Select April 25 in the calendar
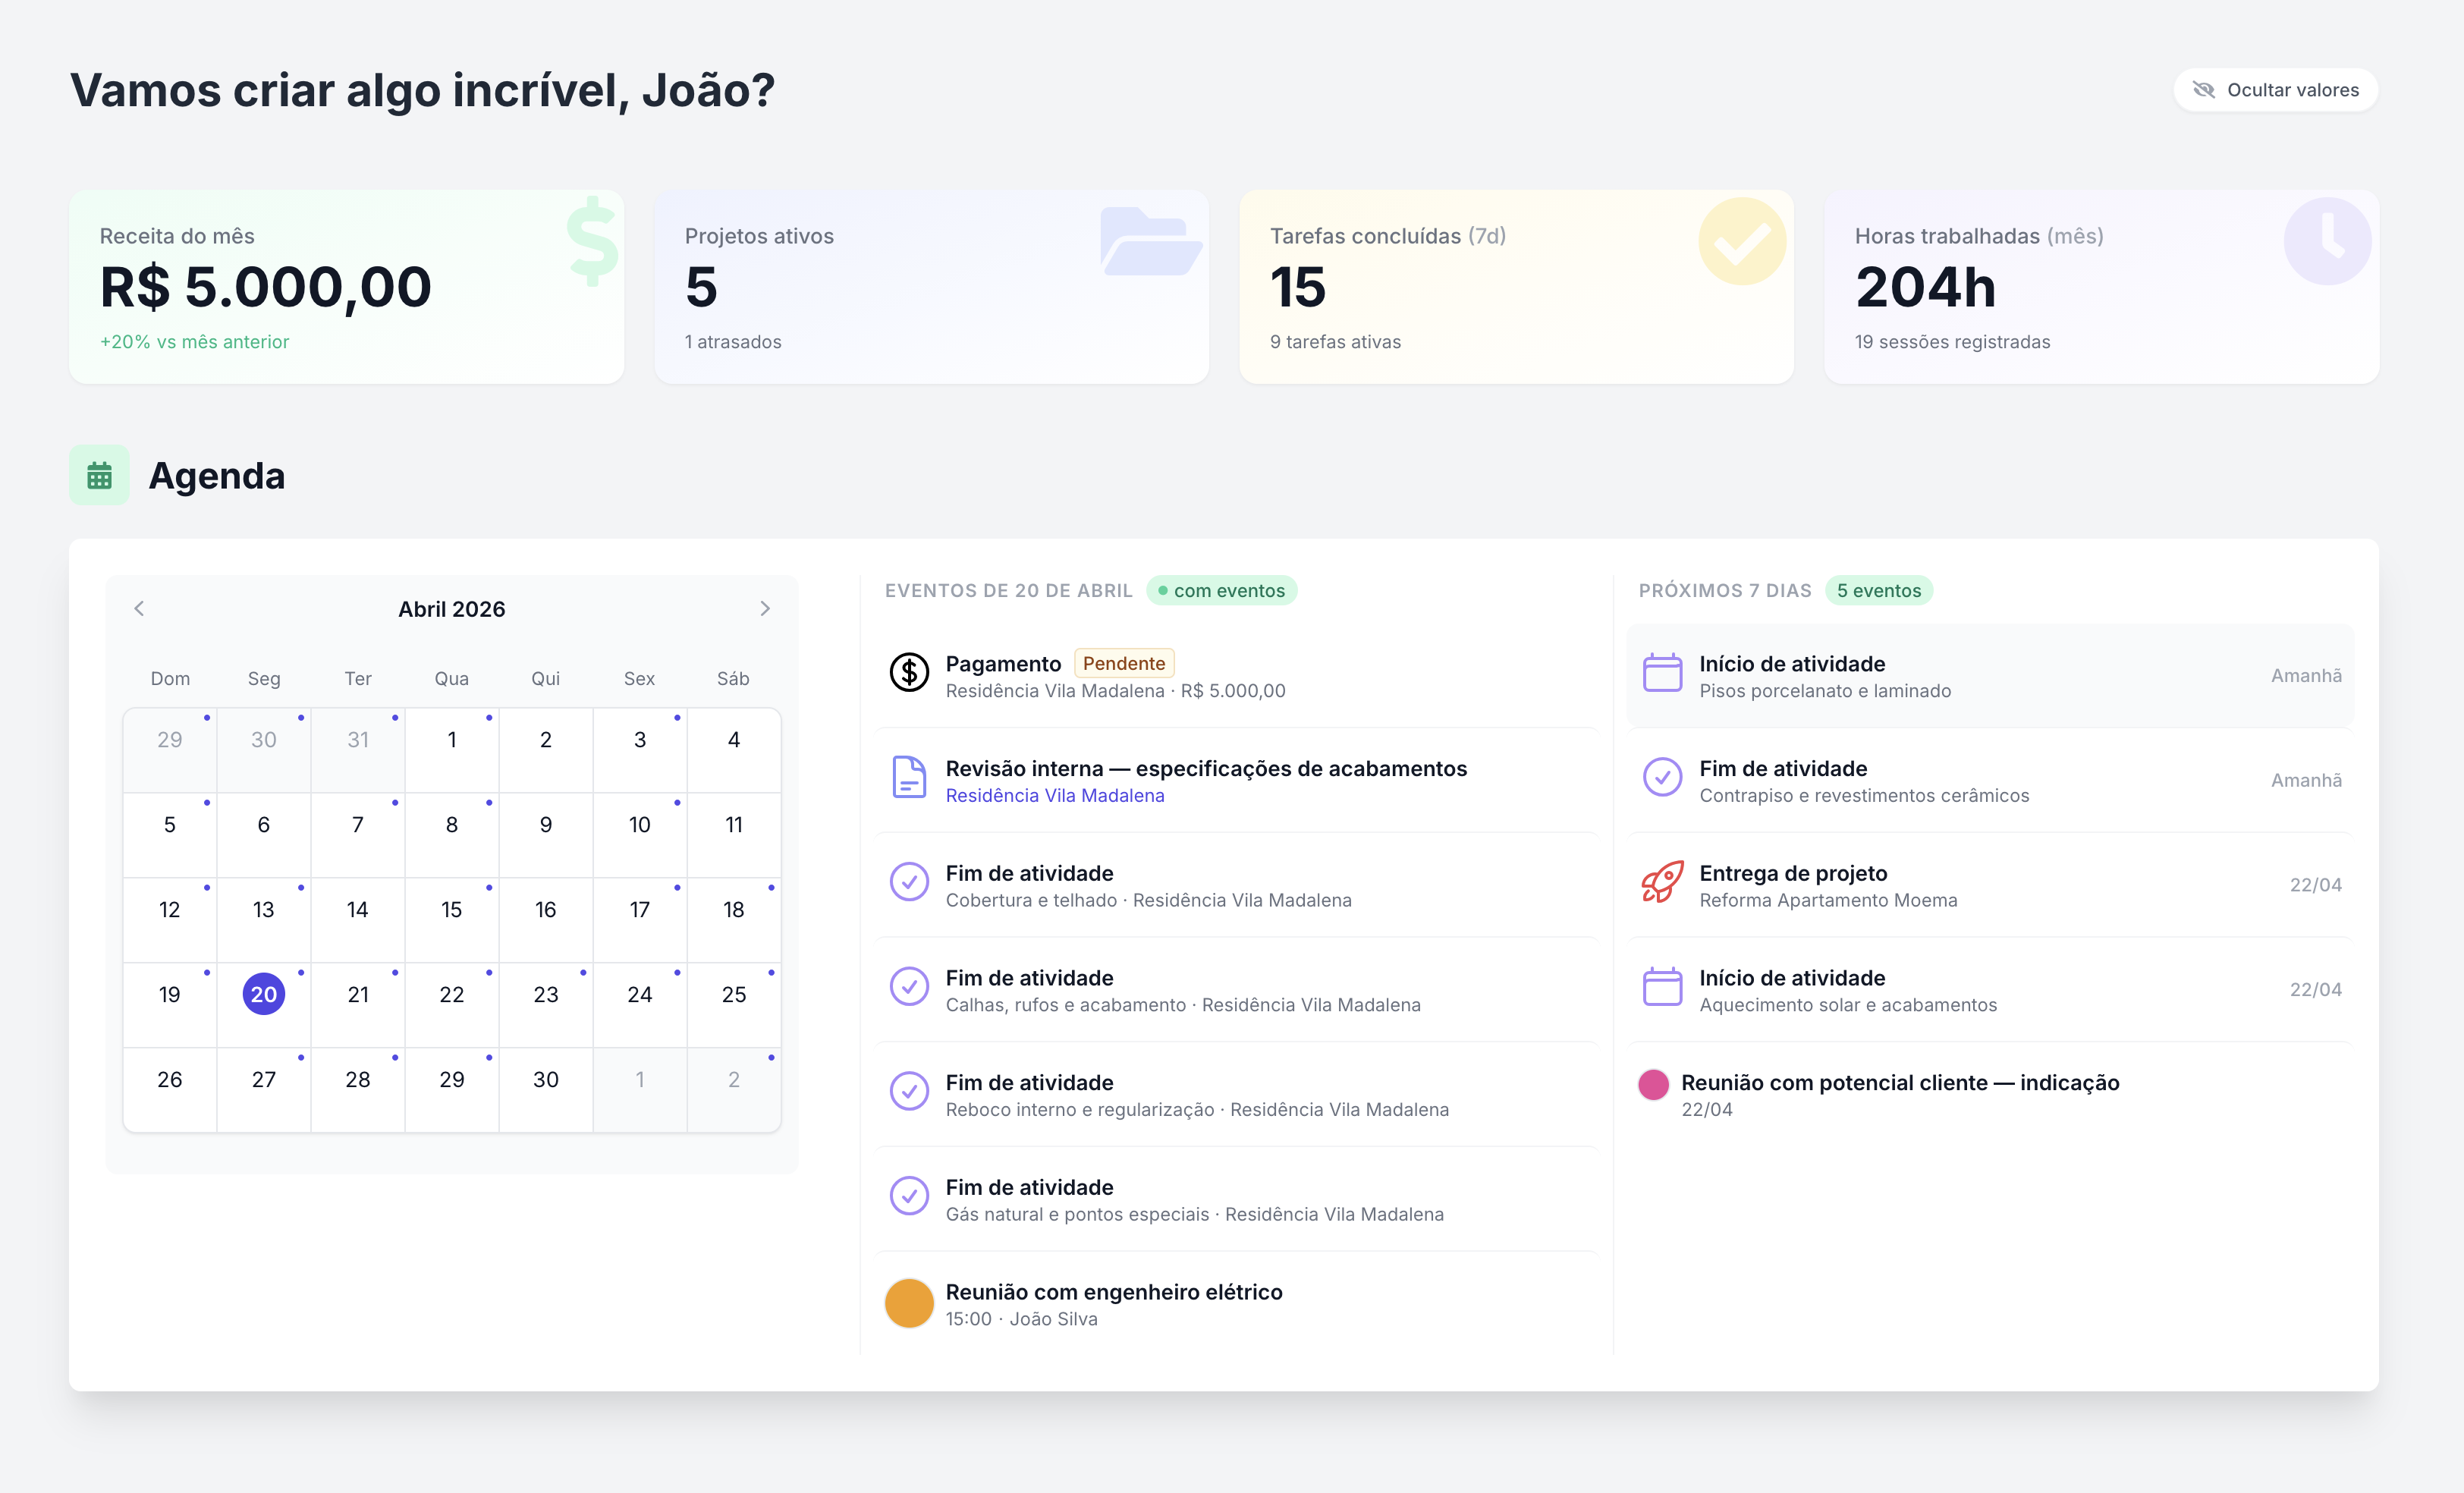2464x1493 pixels. [x=734, y=1005]
